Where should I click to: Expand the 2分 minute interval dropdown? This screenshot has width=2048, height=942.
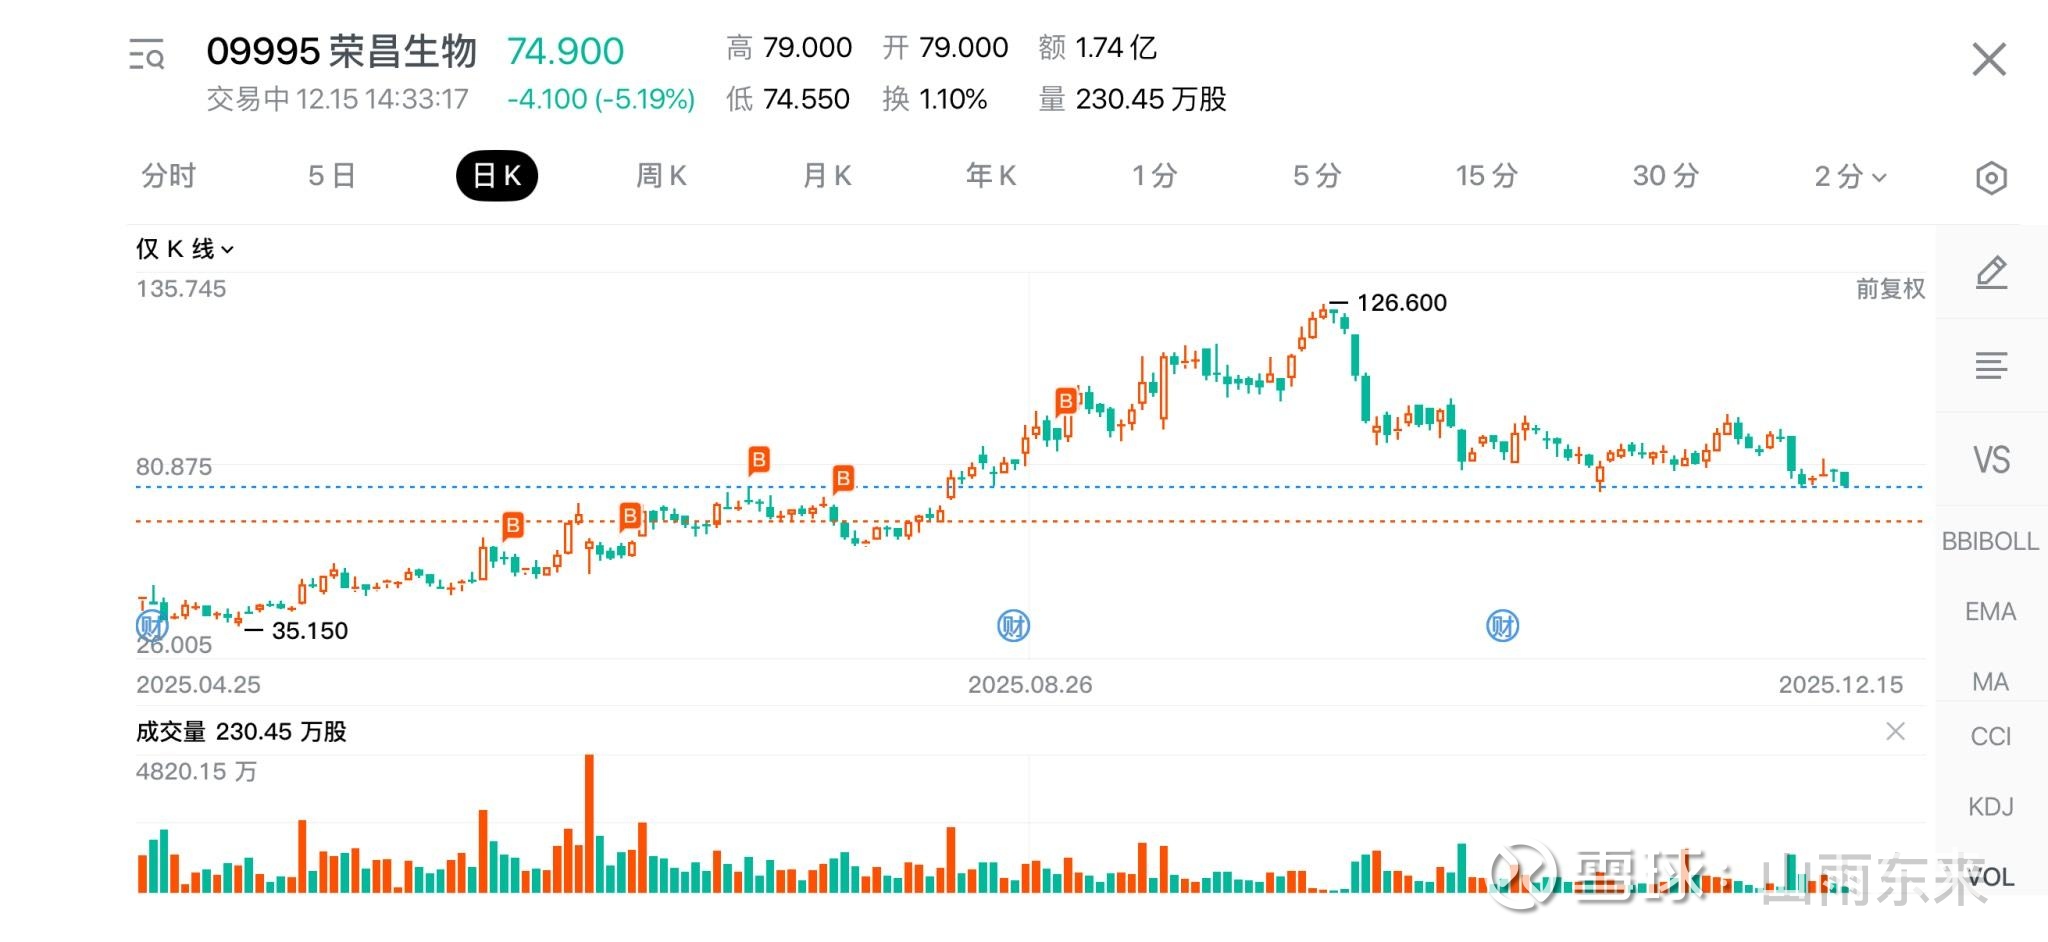tap(1850, 177)
